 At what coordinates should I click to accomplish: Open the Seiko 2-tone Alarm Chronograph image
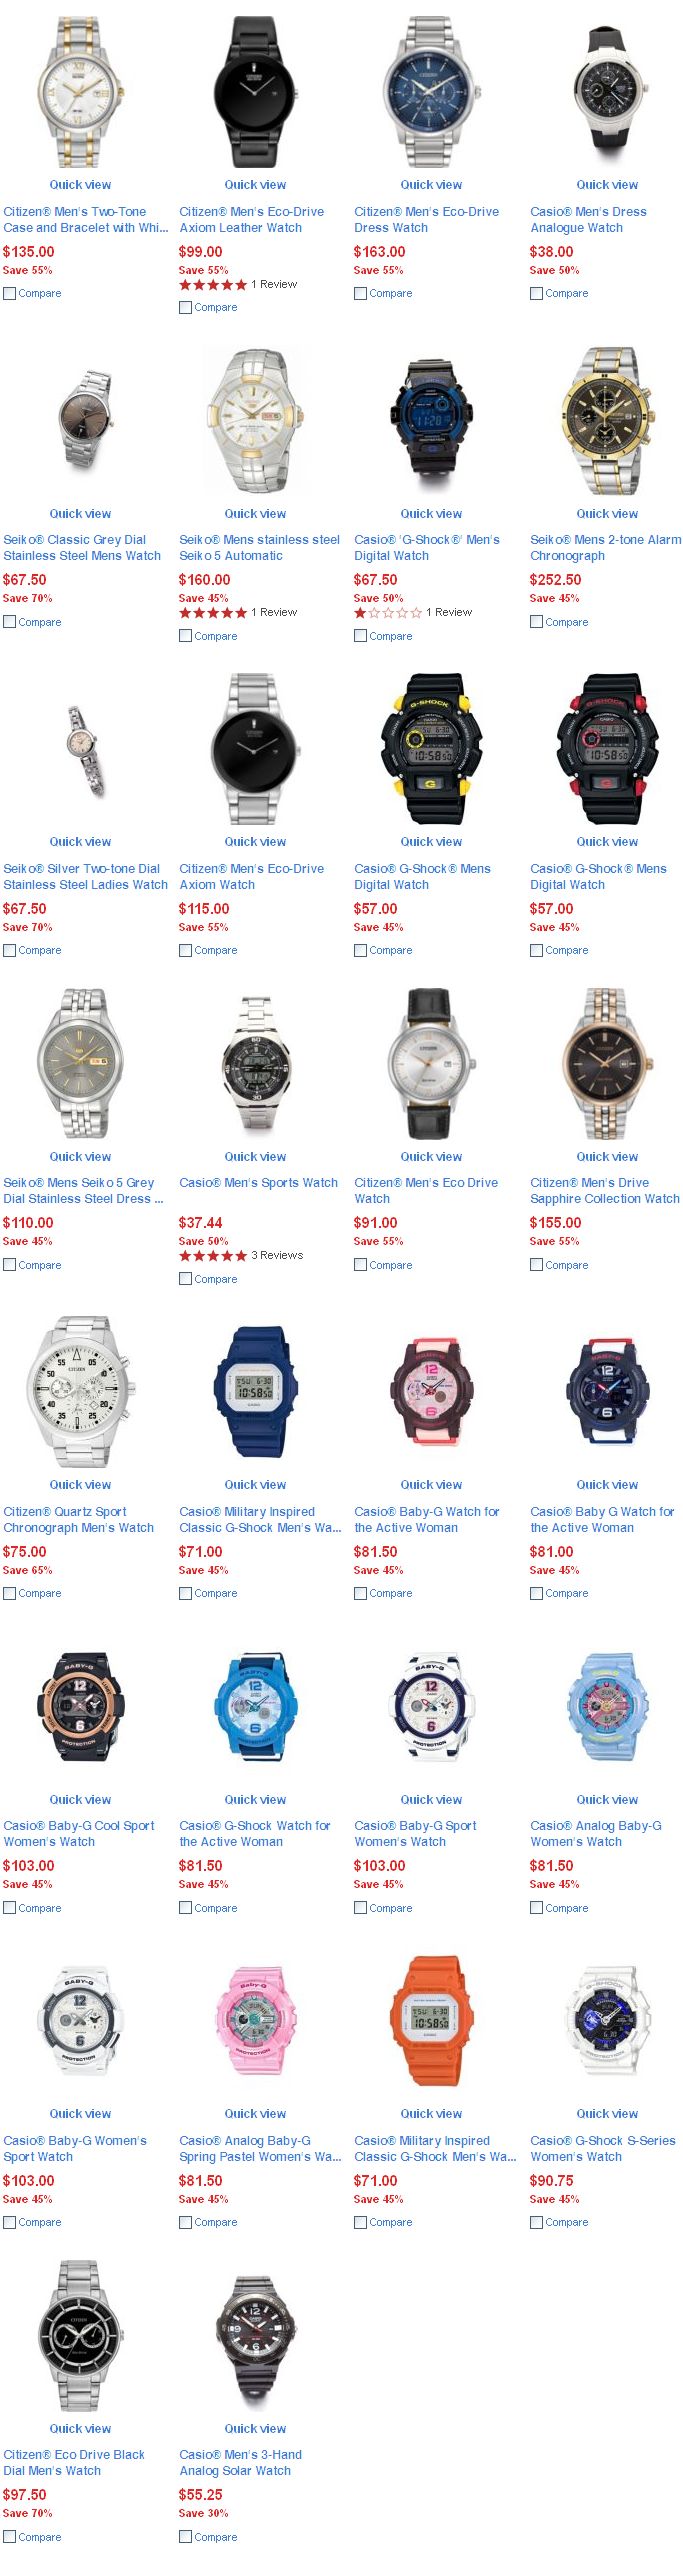(607, 419)
